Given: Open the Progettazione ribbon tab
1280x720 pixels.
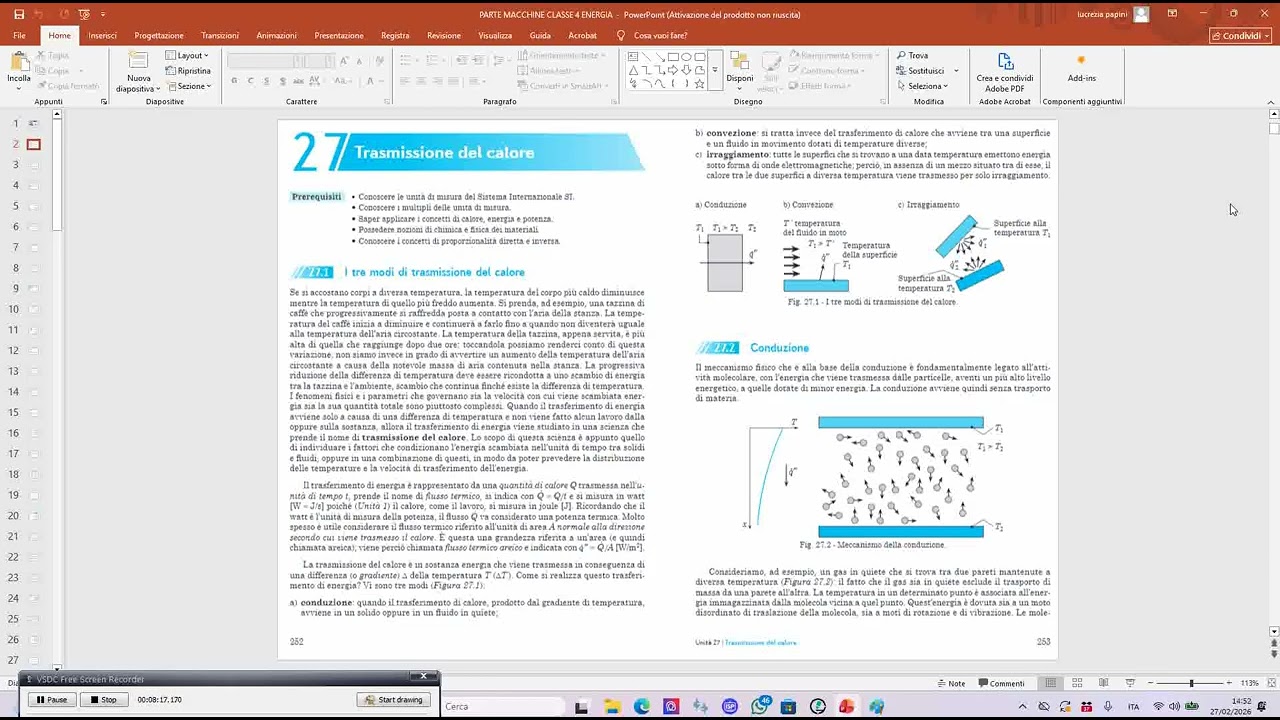Looking at the screenshot, I should [x=159, y=35].
